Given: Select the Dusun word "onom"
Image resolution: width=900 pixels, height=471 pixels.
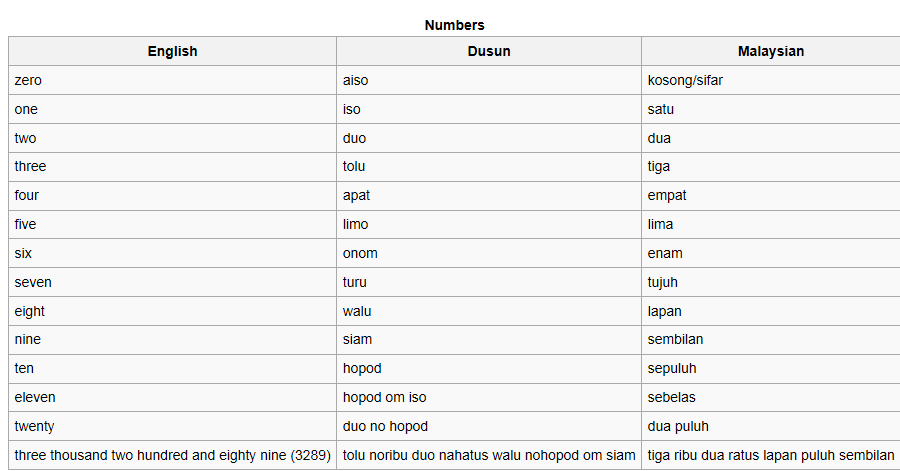Looking at the screenshot, I should tap(360, 253).
